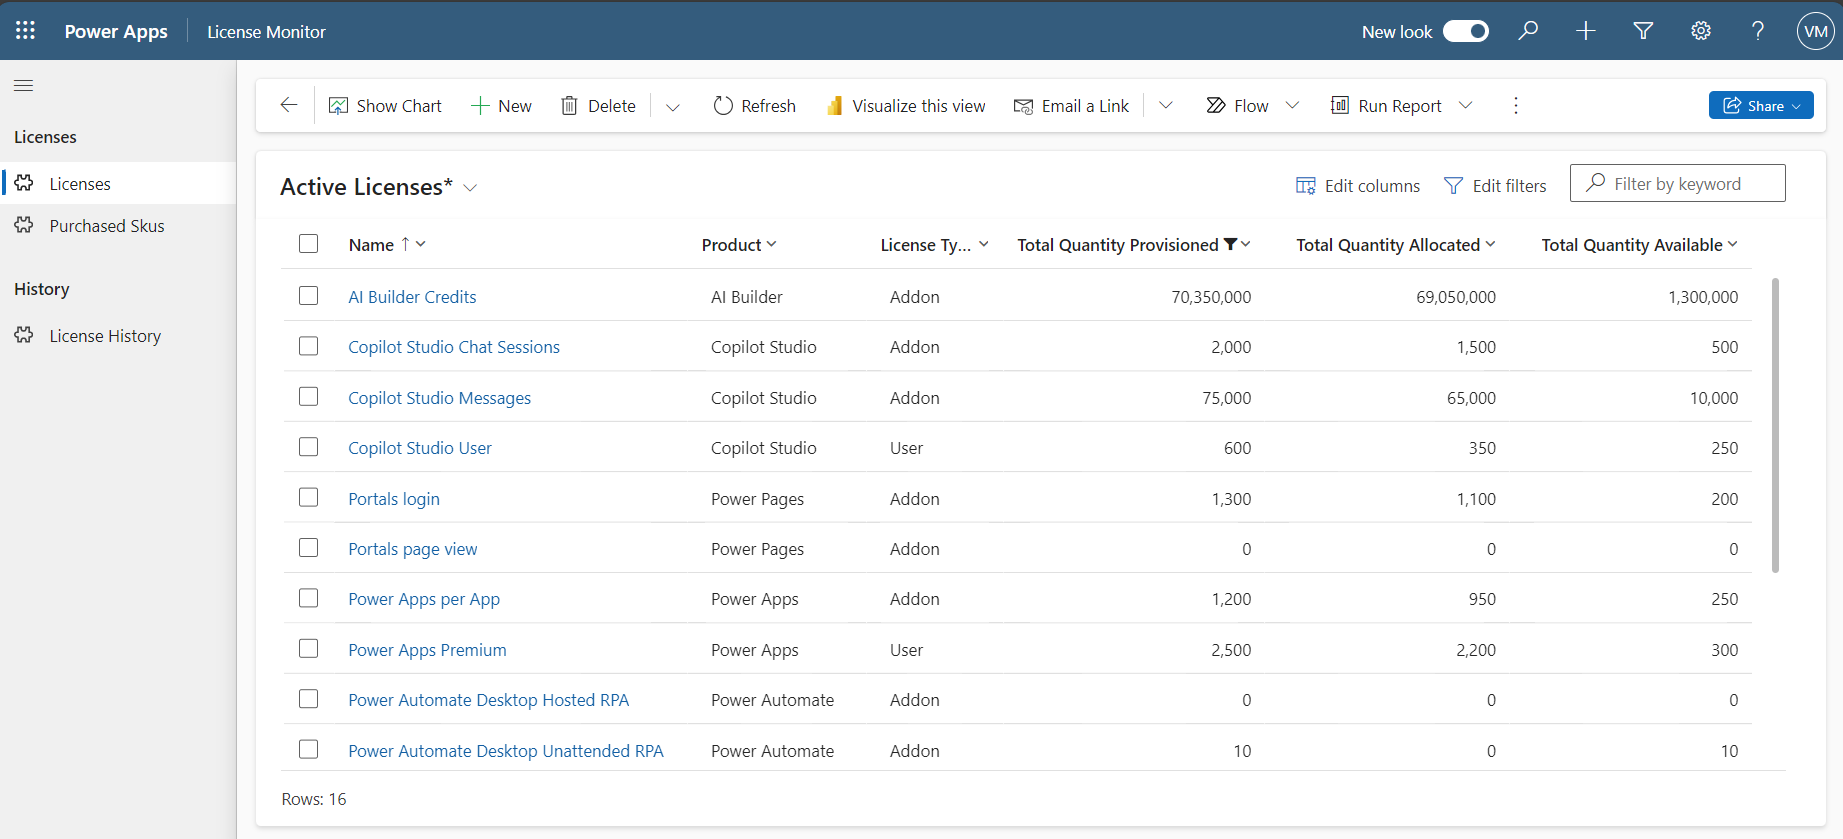Check the Power Apps per App checkbox
The height and width of the screenshot is (839, 1843).
click(309, 598)
